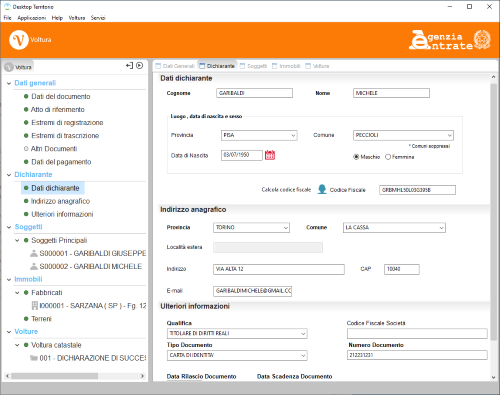
Task: Select the Femmina radio button
Action: coord(388,157)
